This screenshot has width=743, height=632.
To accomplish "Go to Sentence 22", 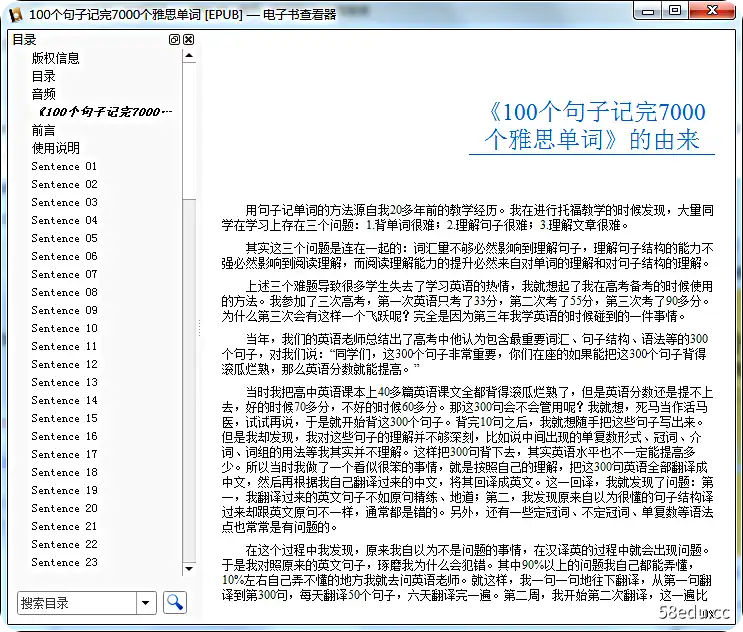I will point(64,544).
